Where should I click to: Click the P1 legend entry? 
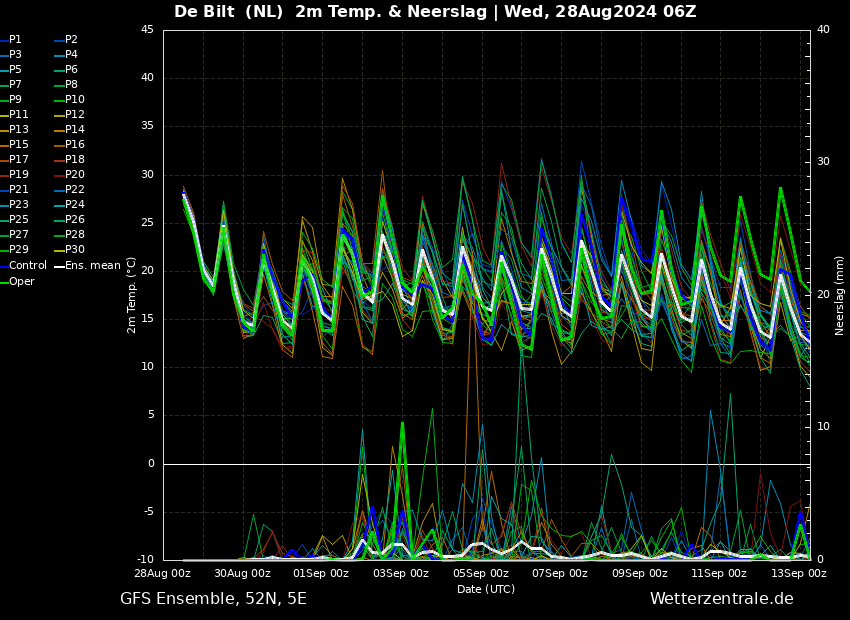11,40
